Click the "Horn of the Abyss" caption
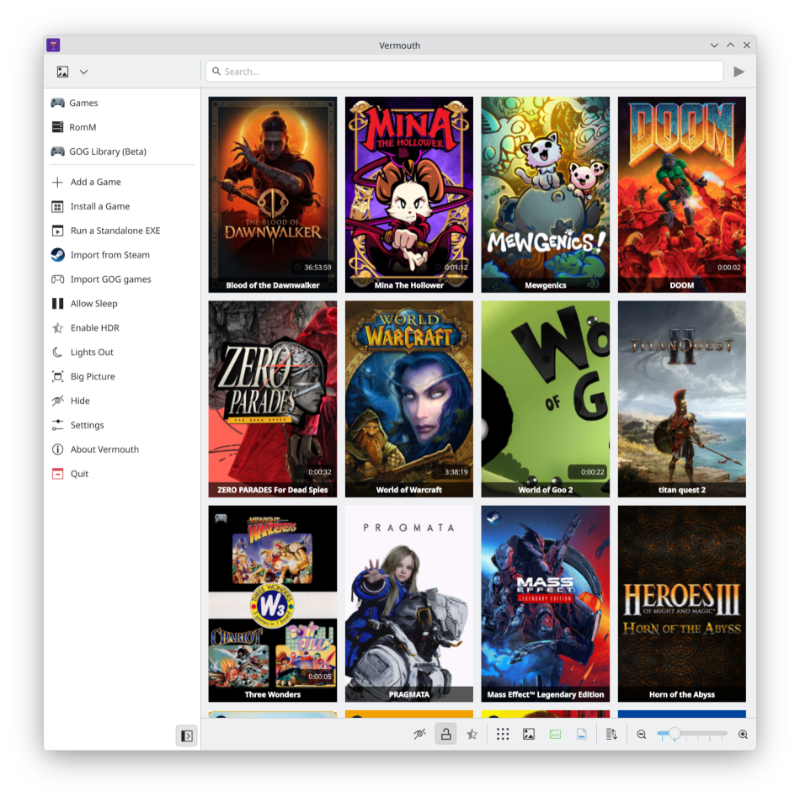The image size is (800, 802). pos(682,695)
